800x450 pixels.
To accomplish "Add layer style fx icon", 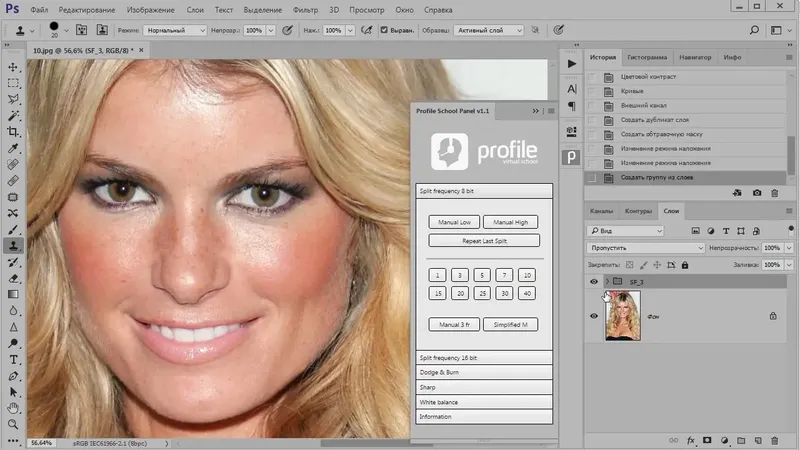I will click(690, 440).
